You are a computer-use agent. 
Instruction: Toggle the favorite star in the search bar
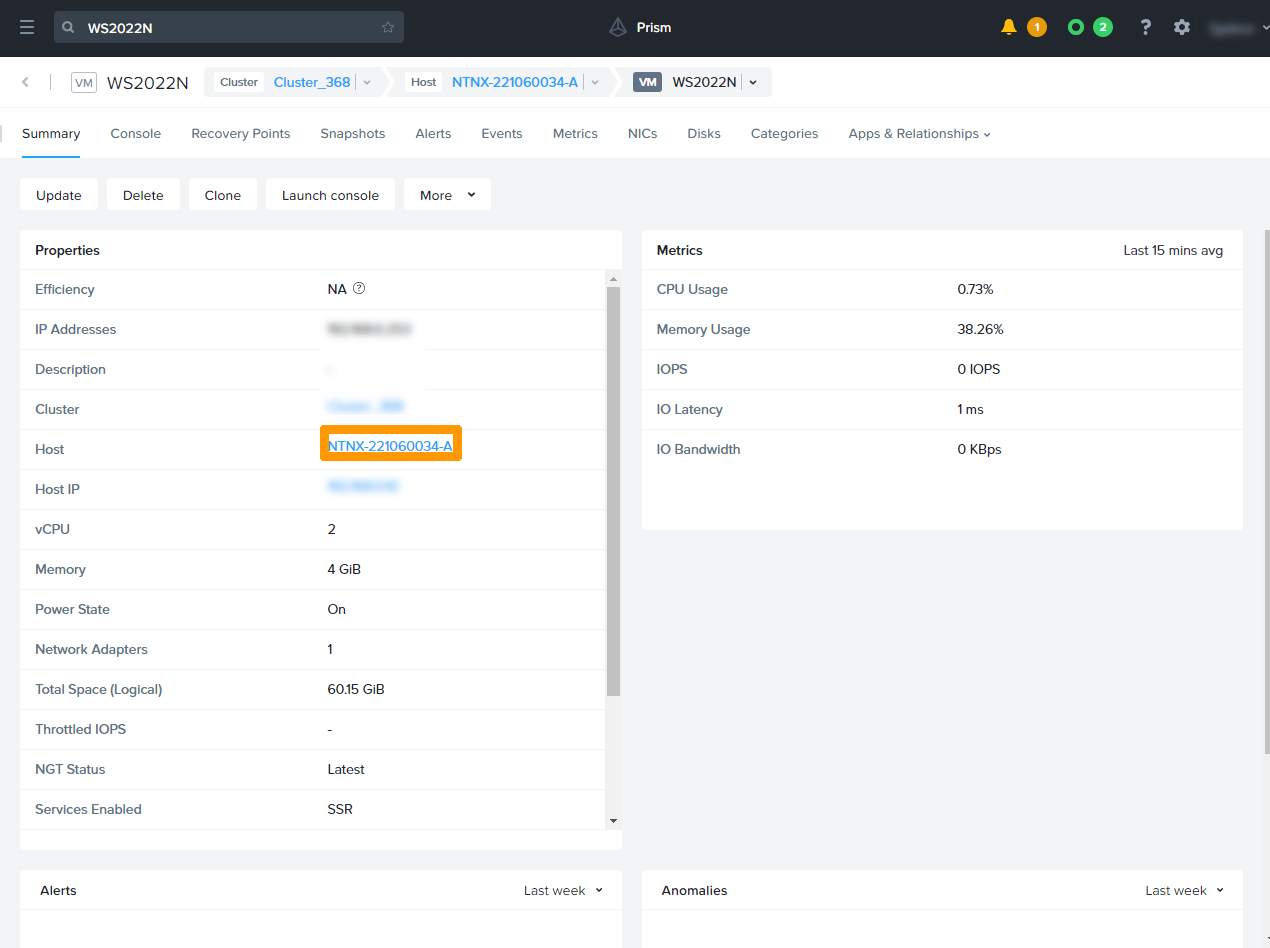tap(388, 27)
